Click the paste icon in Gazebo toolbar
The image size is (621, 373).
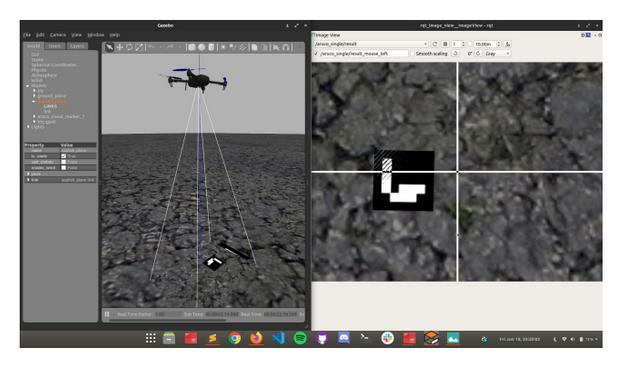(264, 48)
